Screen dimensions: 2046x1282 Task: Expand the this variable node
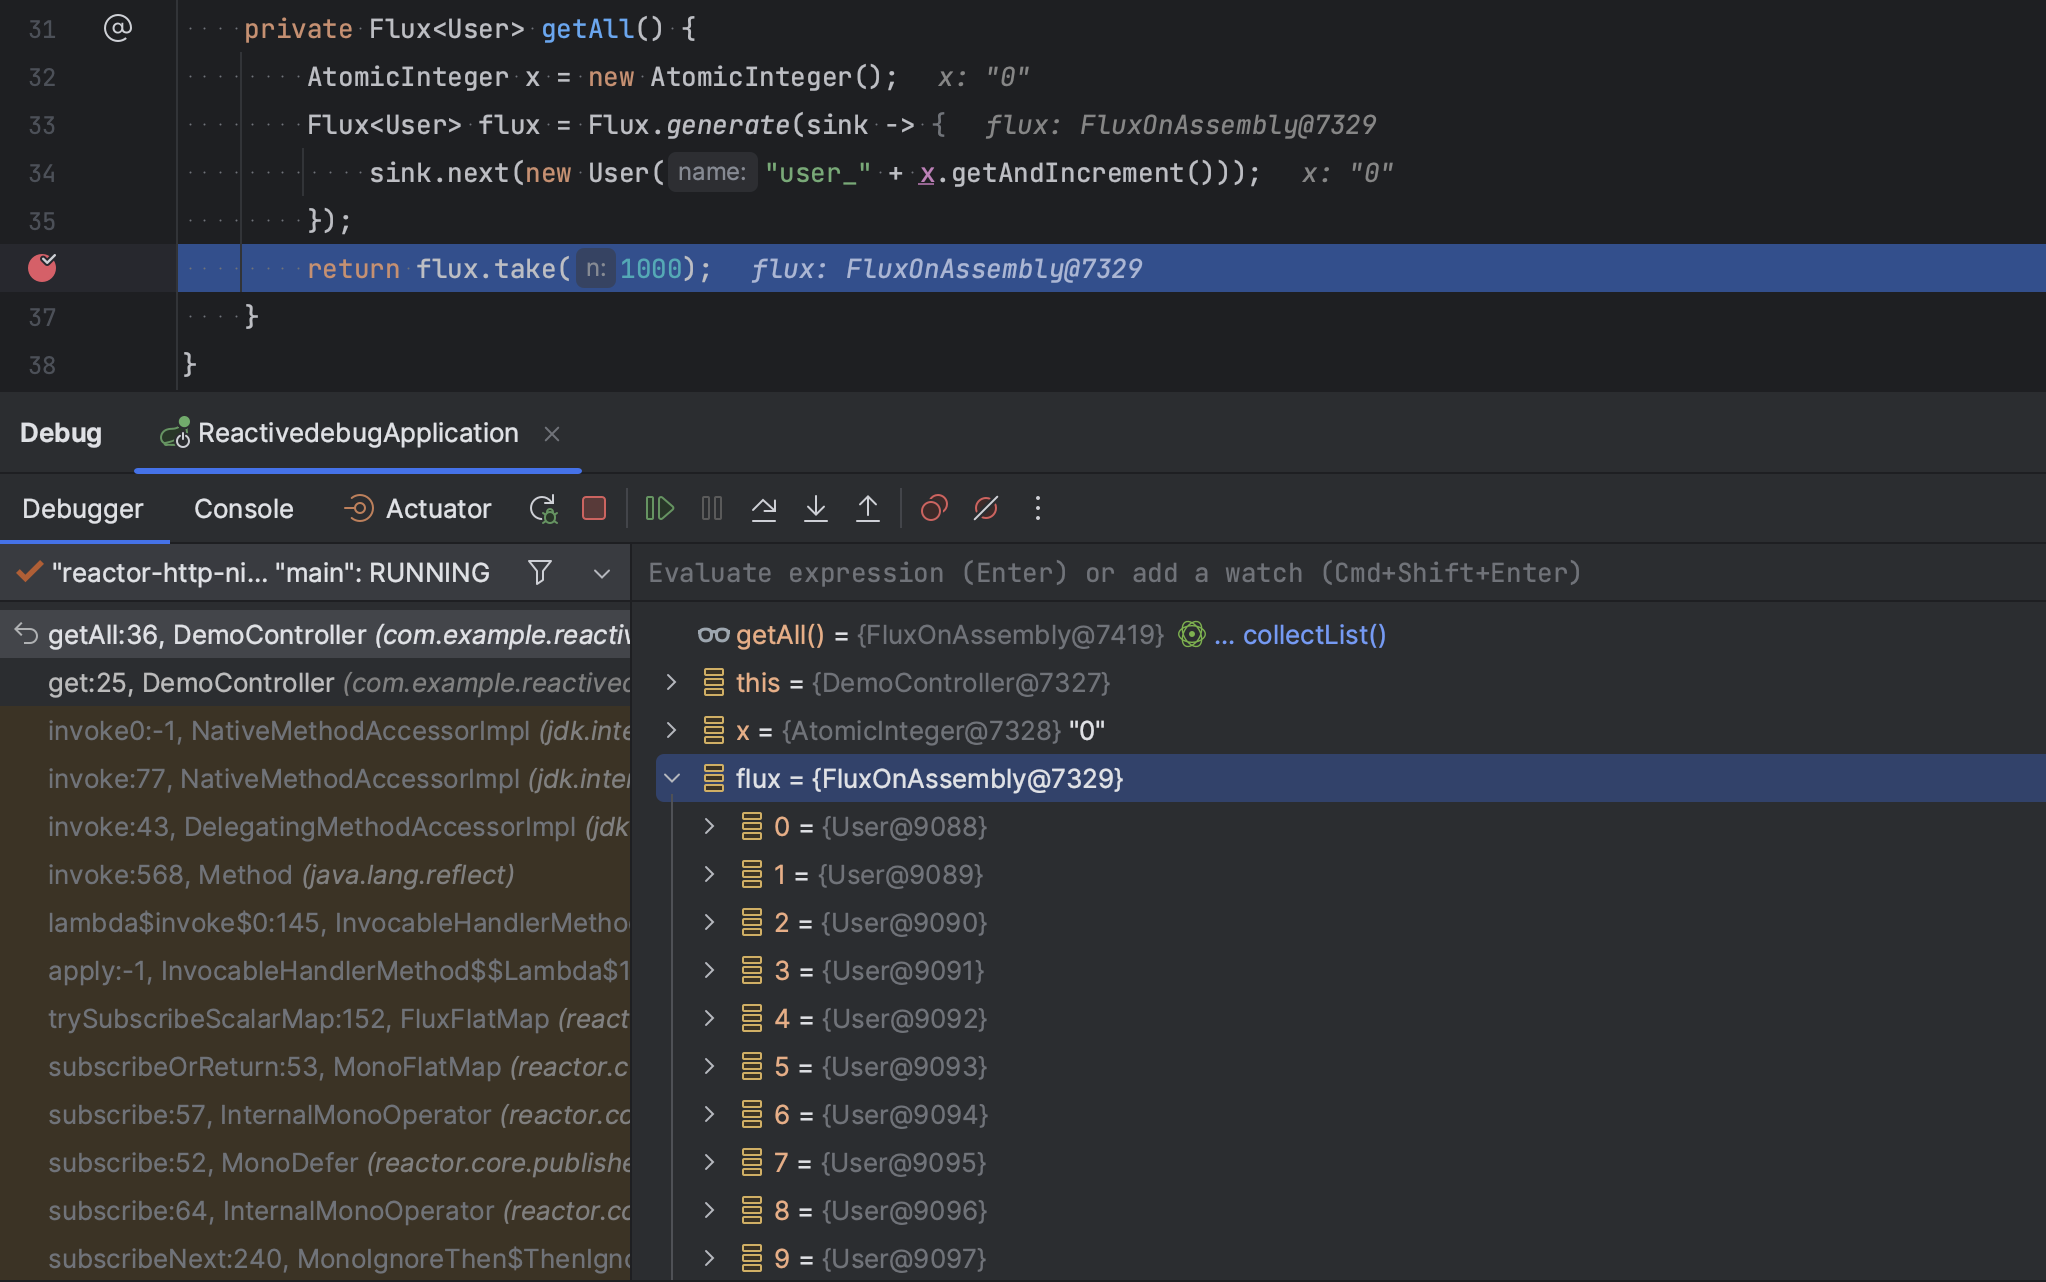pos(670,682)
